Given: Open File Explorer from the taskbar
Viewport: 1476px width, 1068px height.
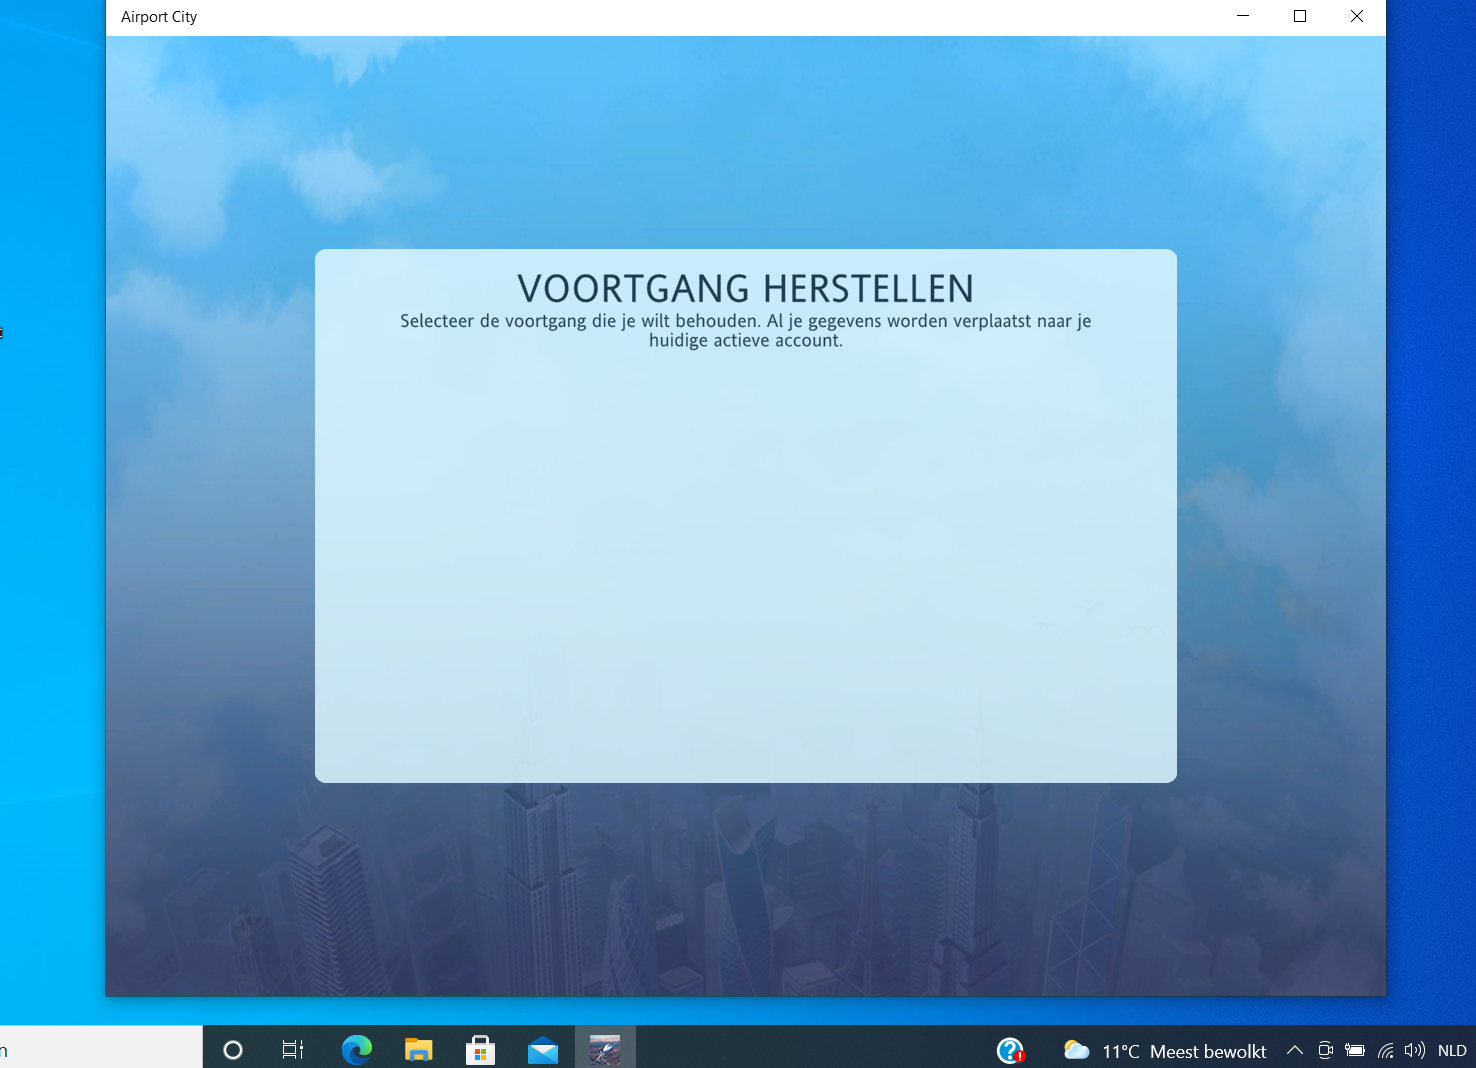Looking at the screenshot, I should click(x=418, y=1050).
